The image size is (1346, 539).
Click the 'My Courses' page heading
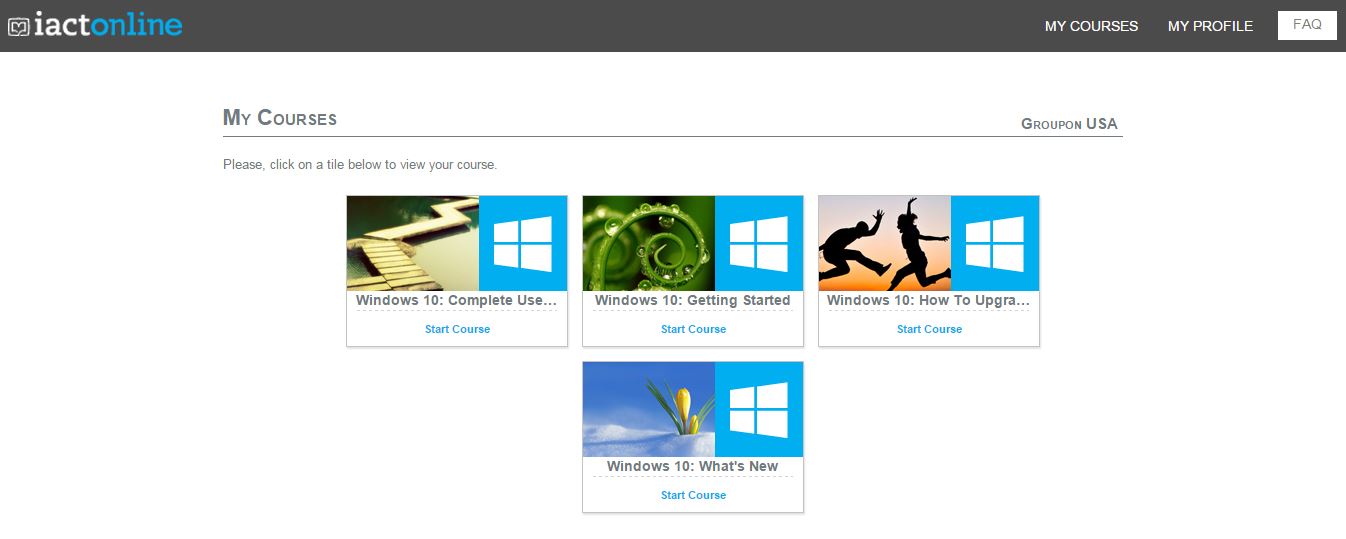[x=280, y=118]
